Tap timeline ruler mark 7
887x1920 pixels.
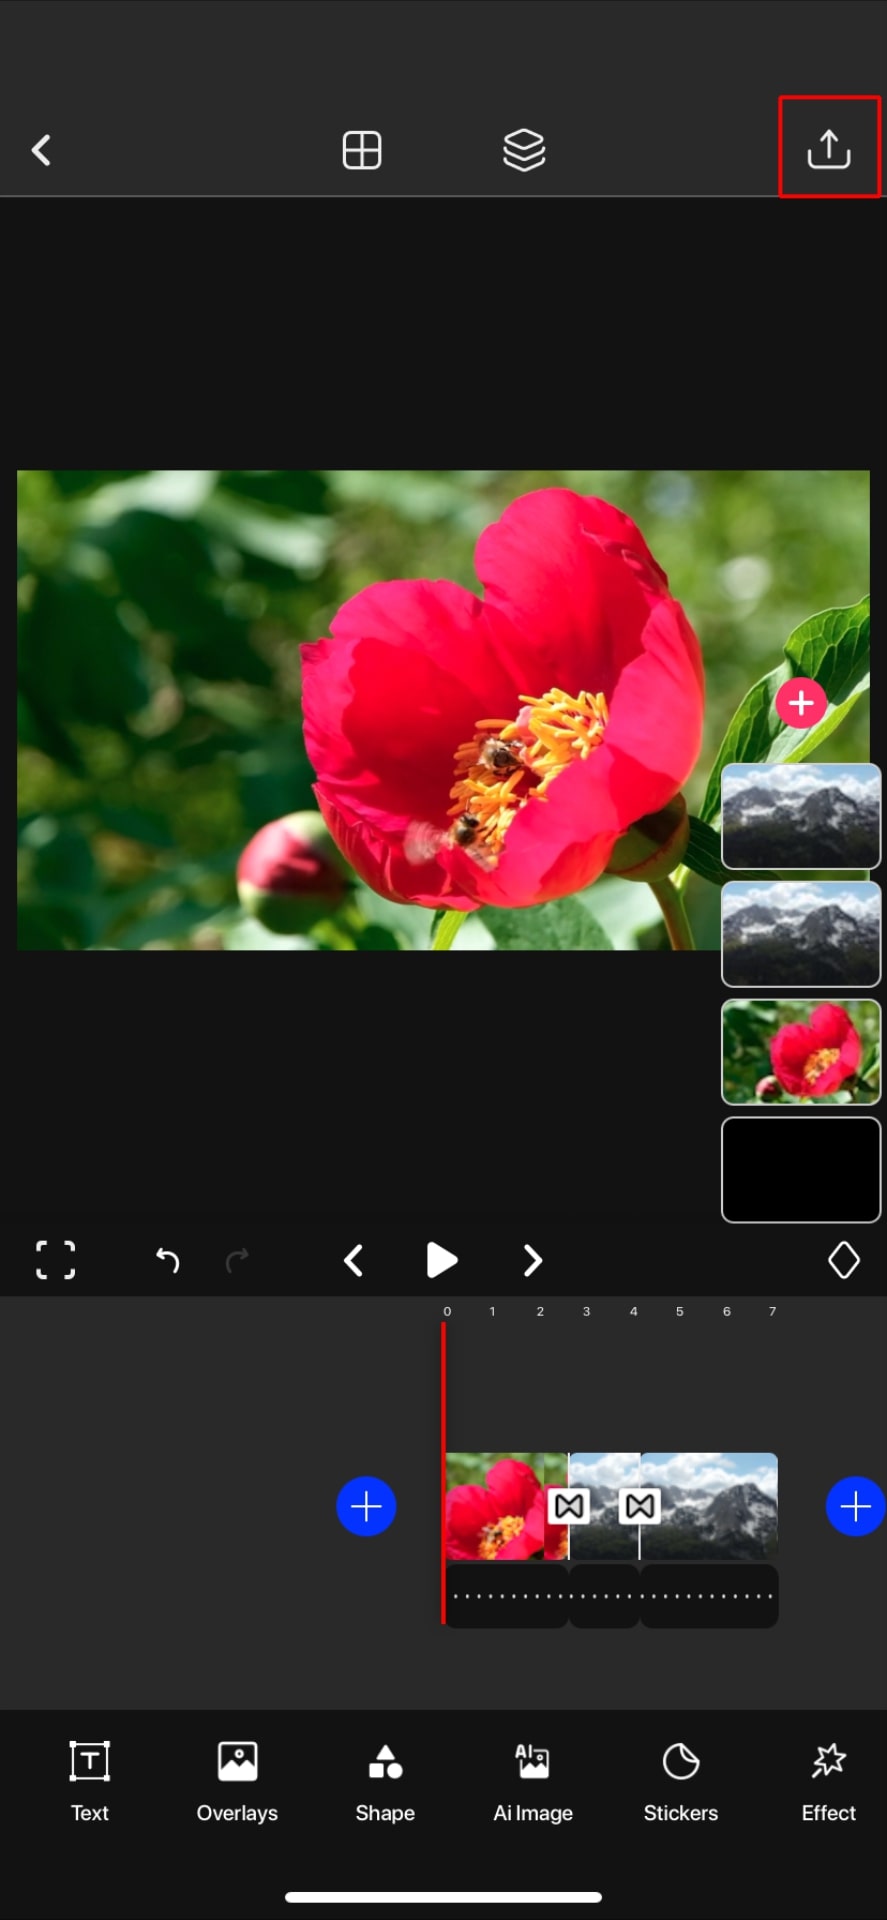click(x=772, y=1311)
